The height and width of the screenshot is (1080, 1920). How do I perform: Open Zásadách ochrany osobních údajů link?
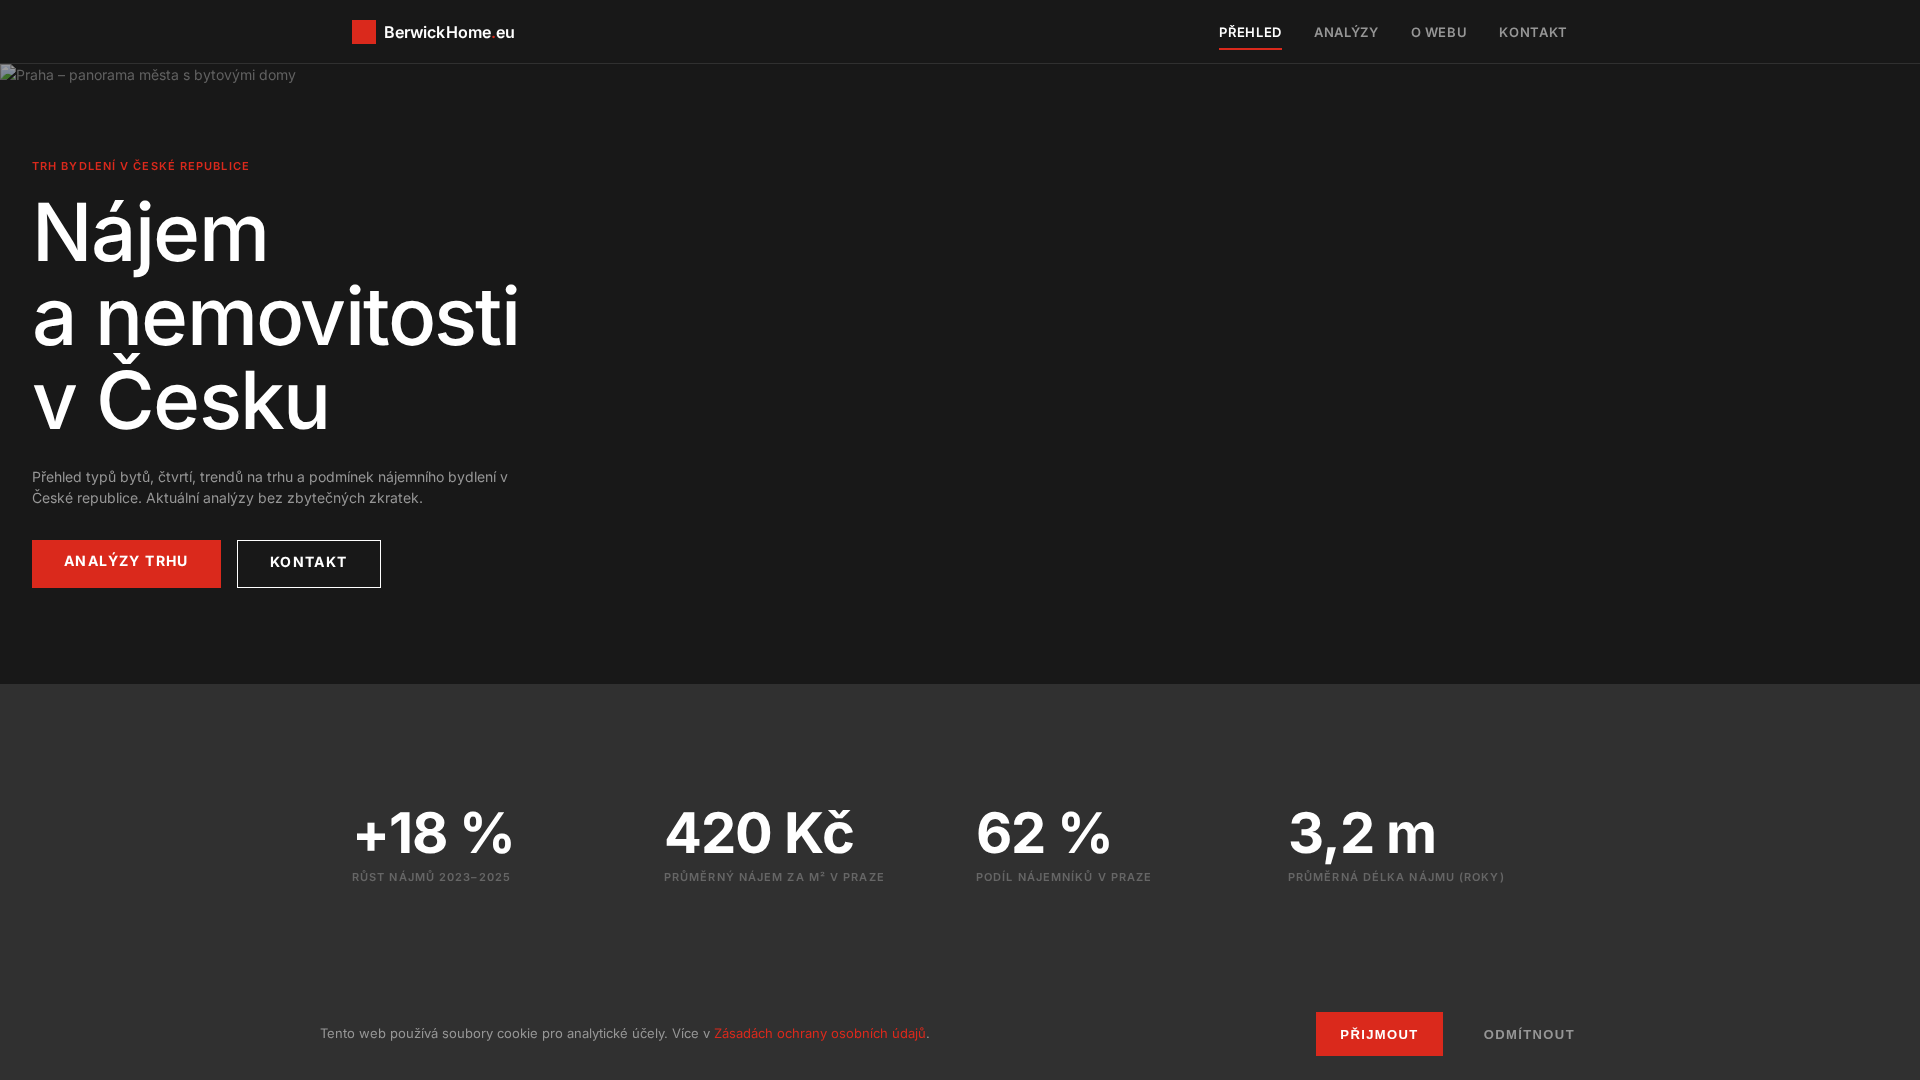coord(820,1033)
